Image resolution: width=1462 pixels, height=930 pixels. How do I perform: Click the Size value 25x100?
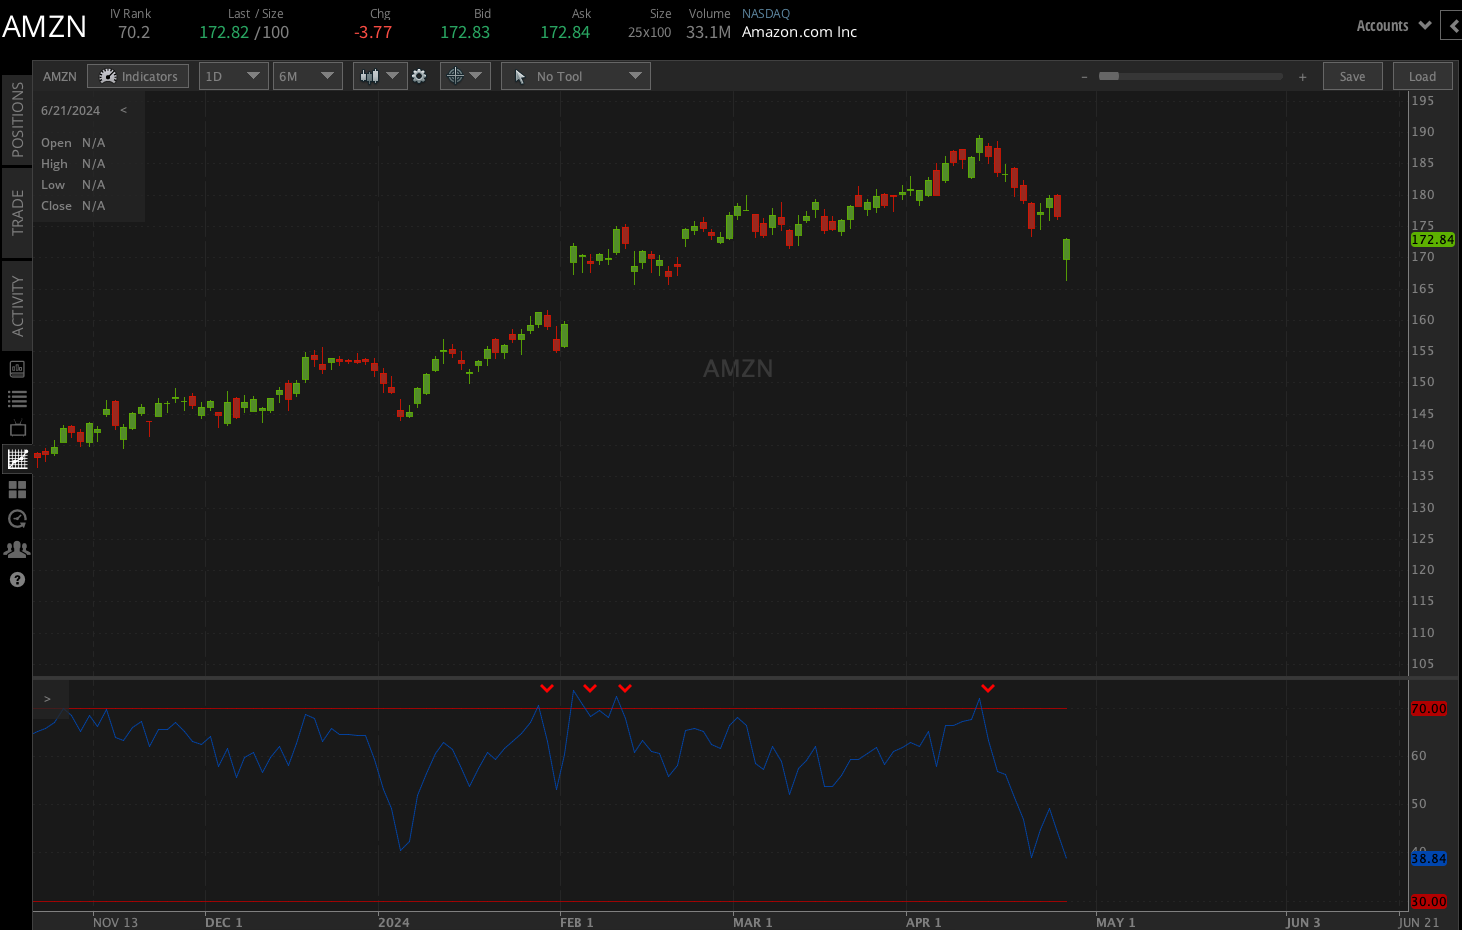point(649,32)
